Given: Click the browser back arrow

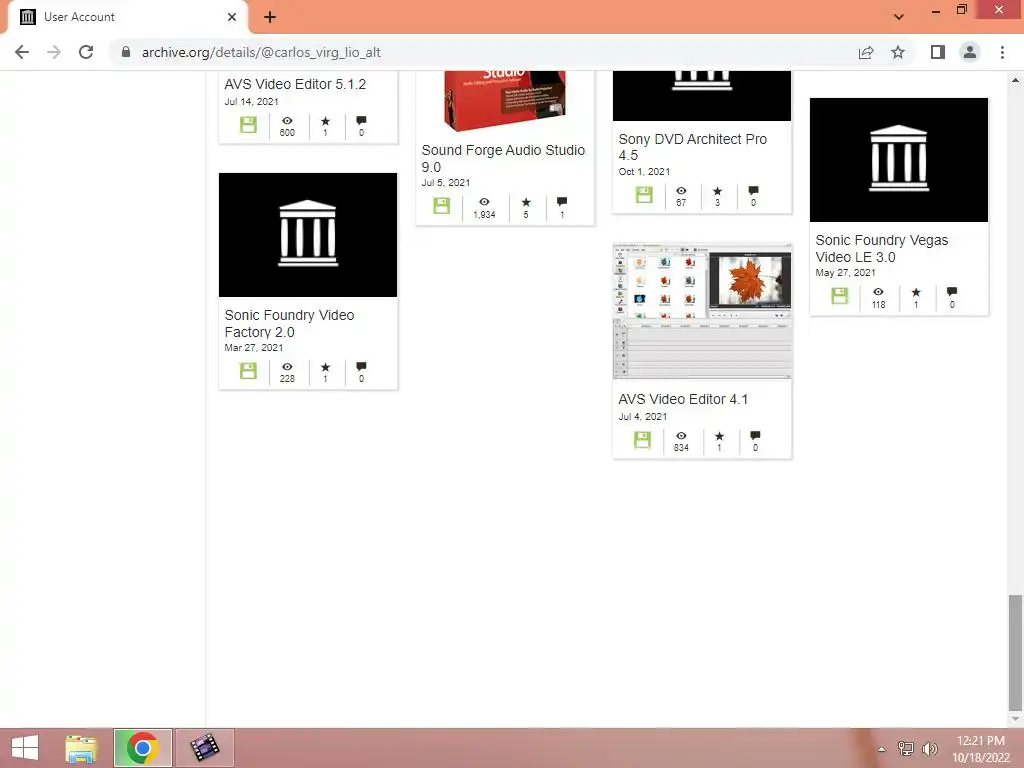Looking at the screenshot, I should pyautogui.click(x=22, y=52).
